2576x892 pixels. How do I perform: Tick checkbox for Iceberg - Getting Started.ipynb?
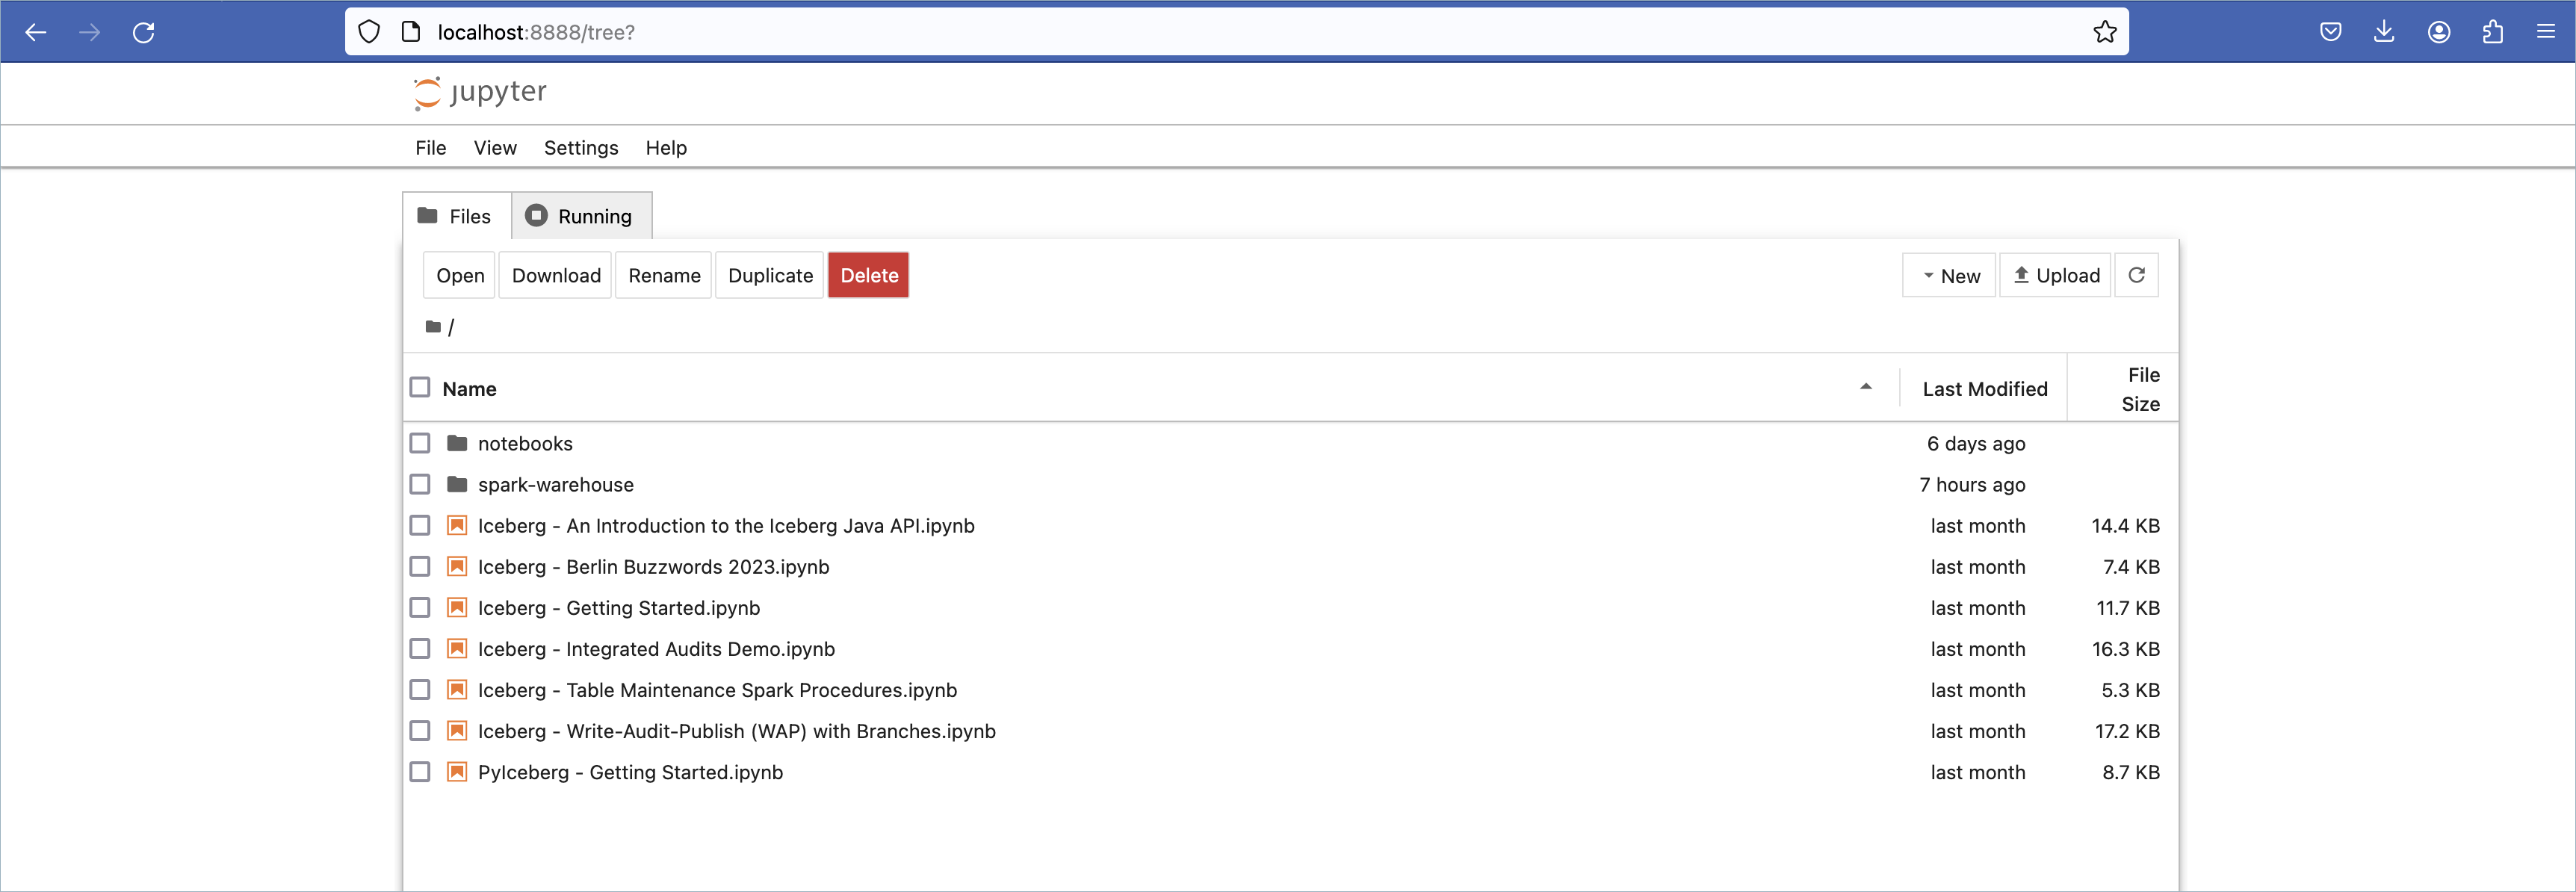(420, 608)
